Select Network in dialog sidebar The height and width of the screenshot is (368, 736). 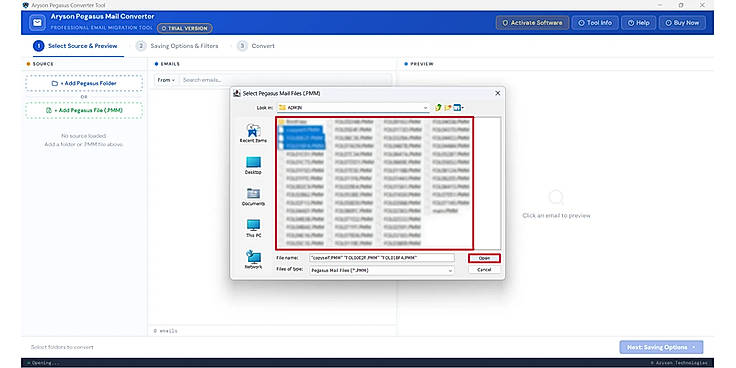253,260
